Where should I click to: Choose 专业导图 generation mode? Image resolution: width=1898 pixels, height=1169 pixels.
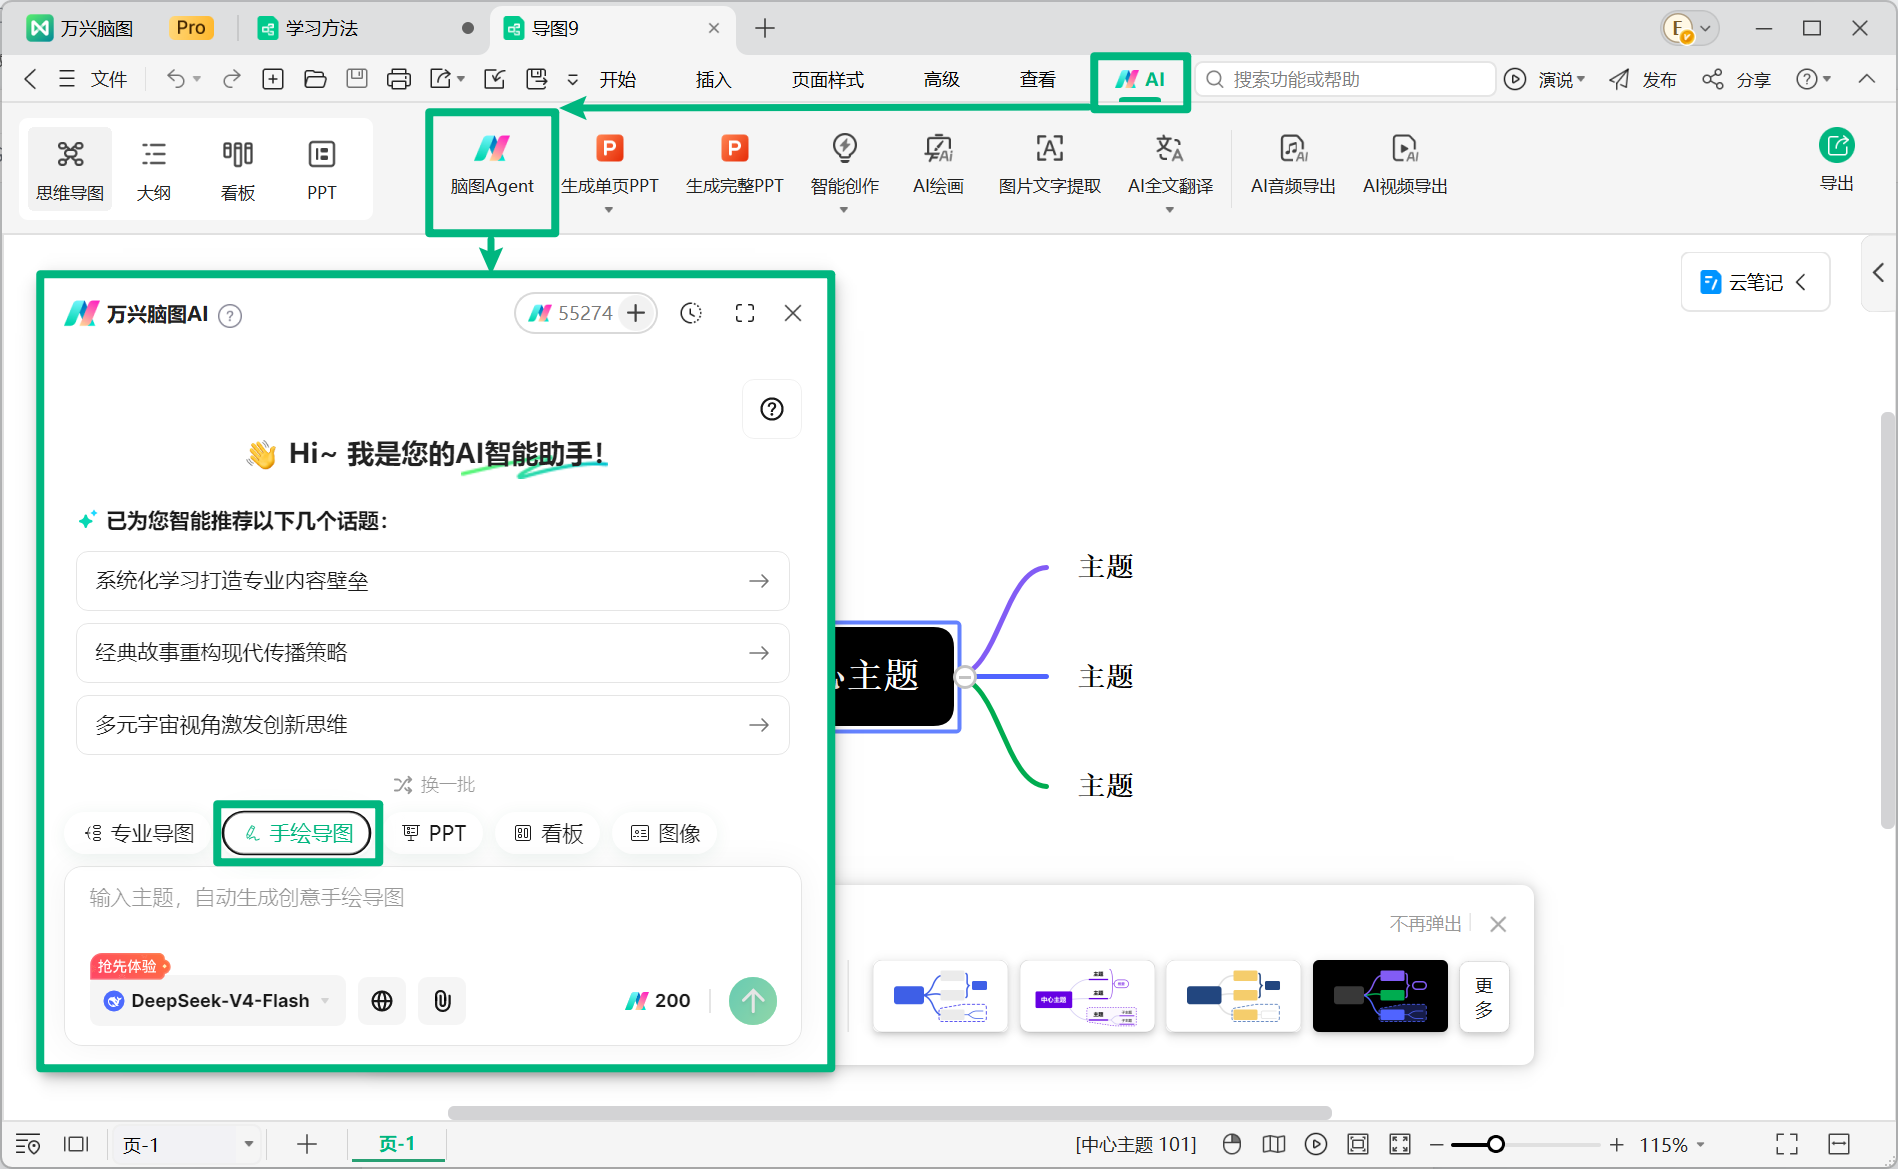coord(139,833)
